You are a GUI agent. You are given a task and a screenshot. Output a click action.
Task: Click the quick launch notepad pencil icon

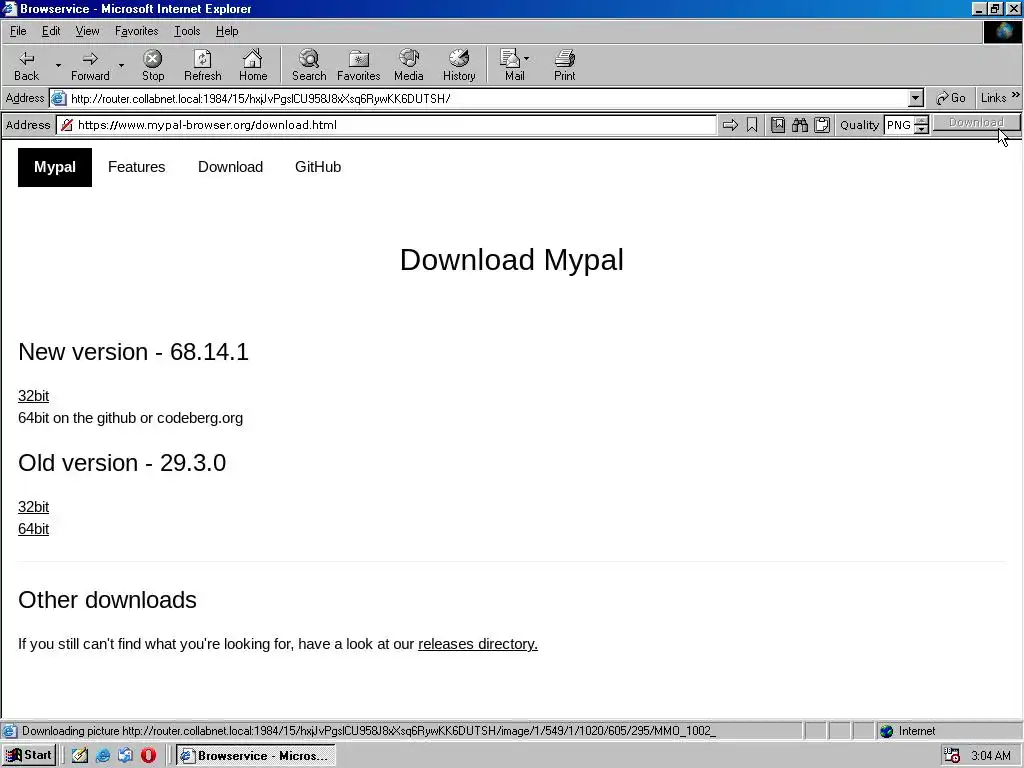pos(80,756)
